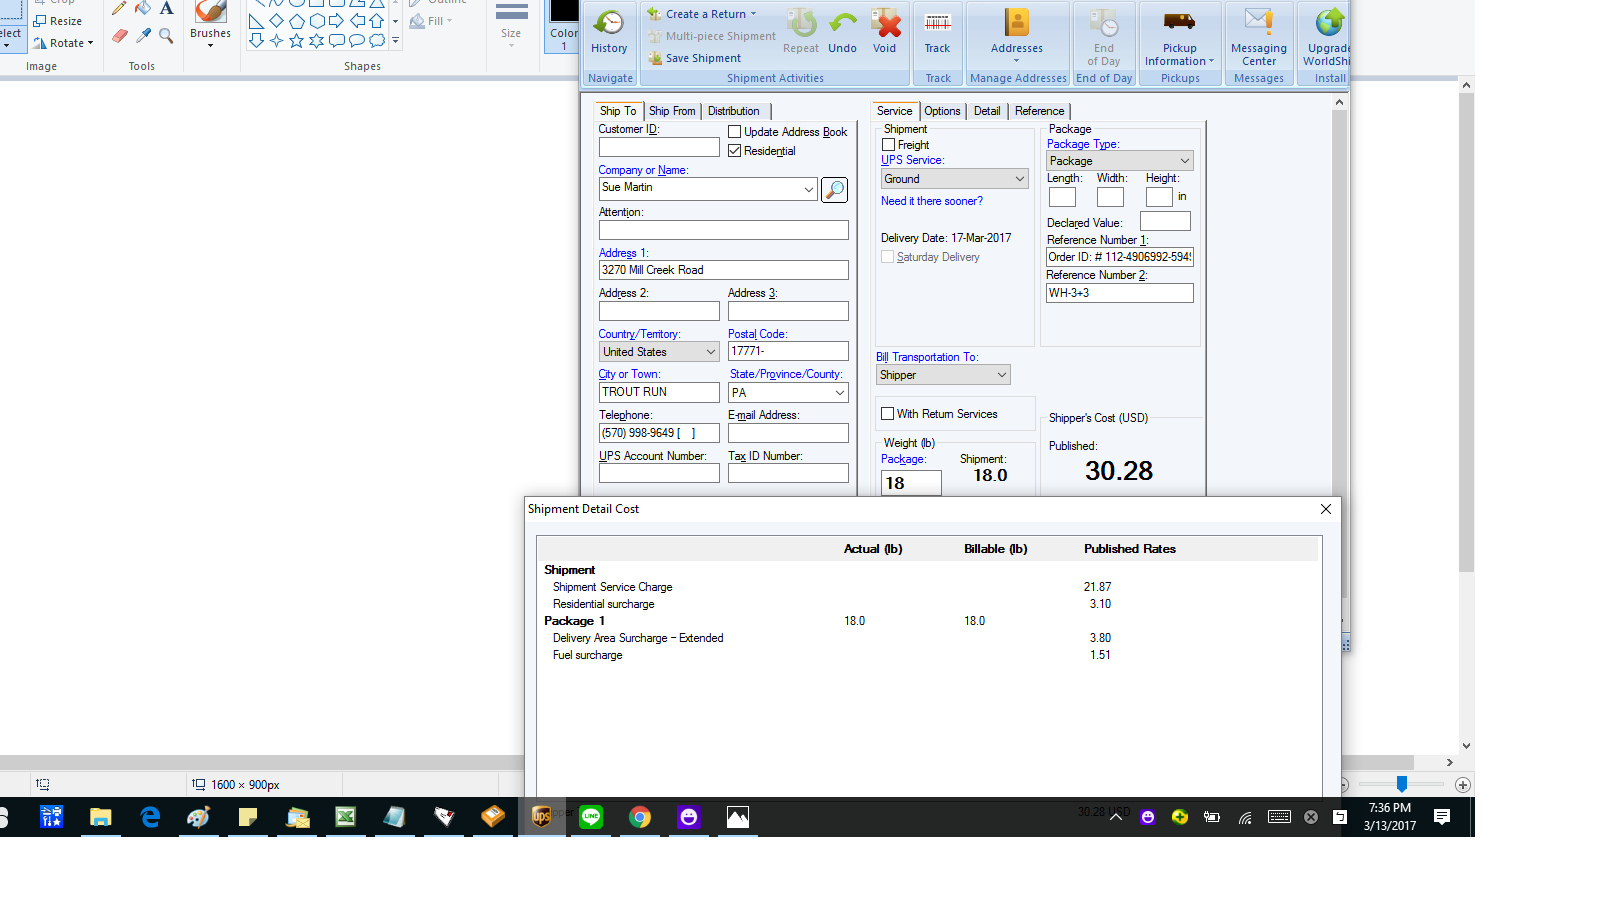Viewport: 1600px width, 900px height.
Task: Expand the Create a Return menu
Action: 753,14
